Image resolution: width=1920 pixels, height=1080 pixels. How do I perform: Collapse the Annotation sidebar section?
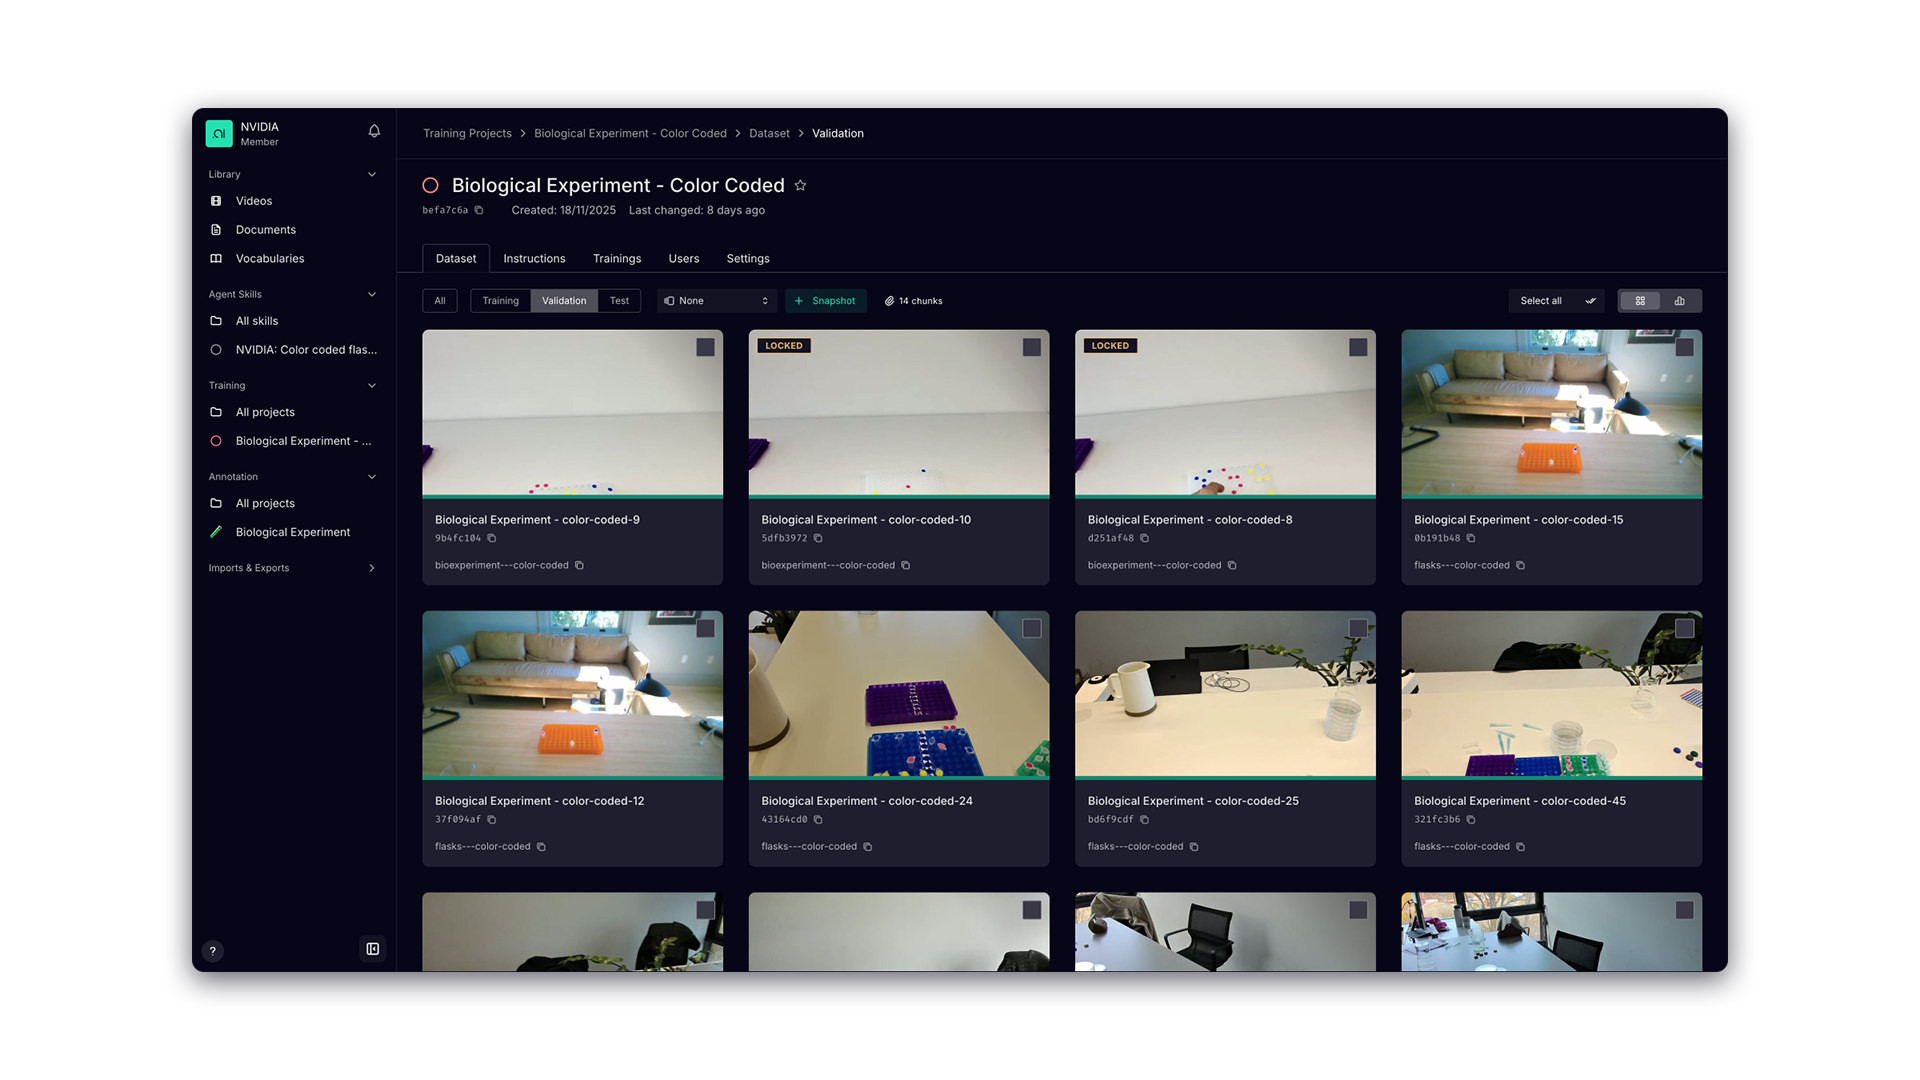(x=372, y=477)
